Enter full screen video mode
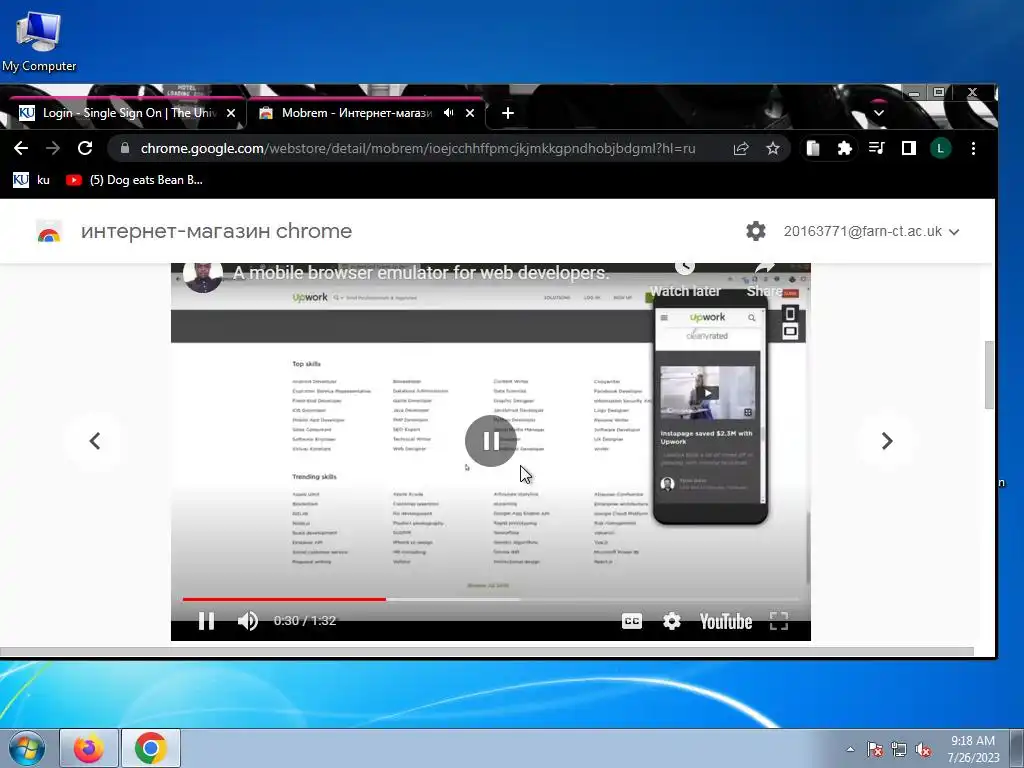The width and height of the screenshot is (1024, 768). (778, 621)
